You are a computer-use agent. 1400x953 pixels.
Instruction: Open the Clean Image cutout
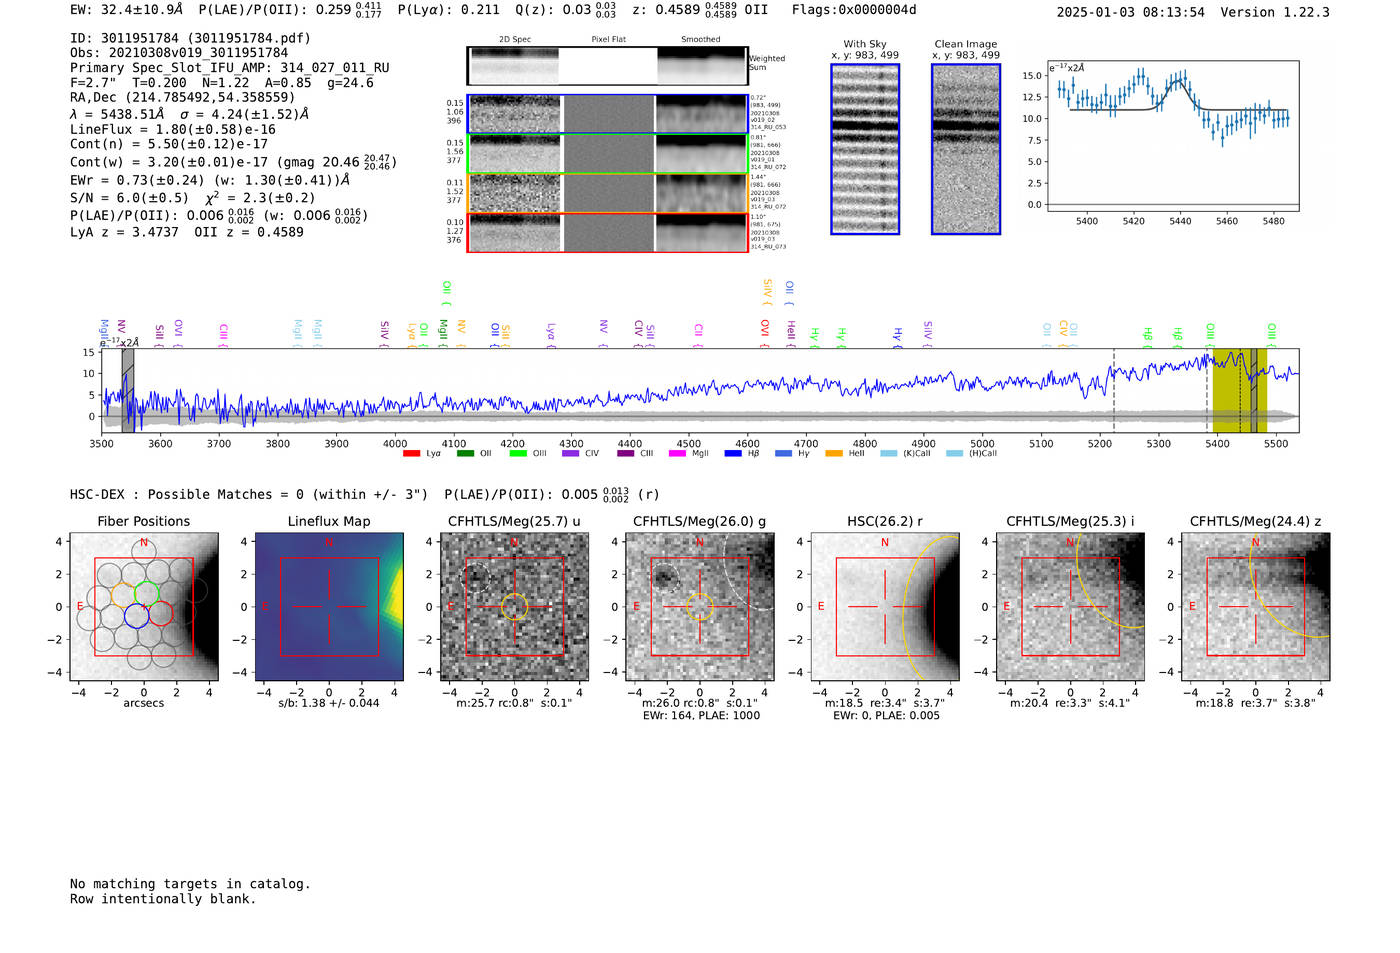pos(966,149)
